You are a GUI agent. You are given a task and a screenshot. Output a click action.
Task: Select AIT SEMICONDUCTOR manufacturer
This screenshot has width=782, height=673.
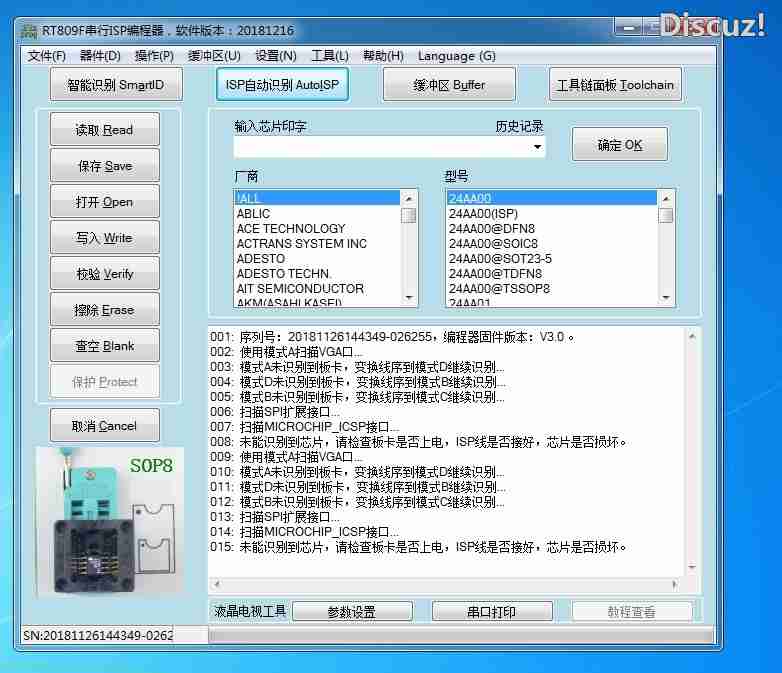[317, 288]
